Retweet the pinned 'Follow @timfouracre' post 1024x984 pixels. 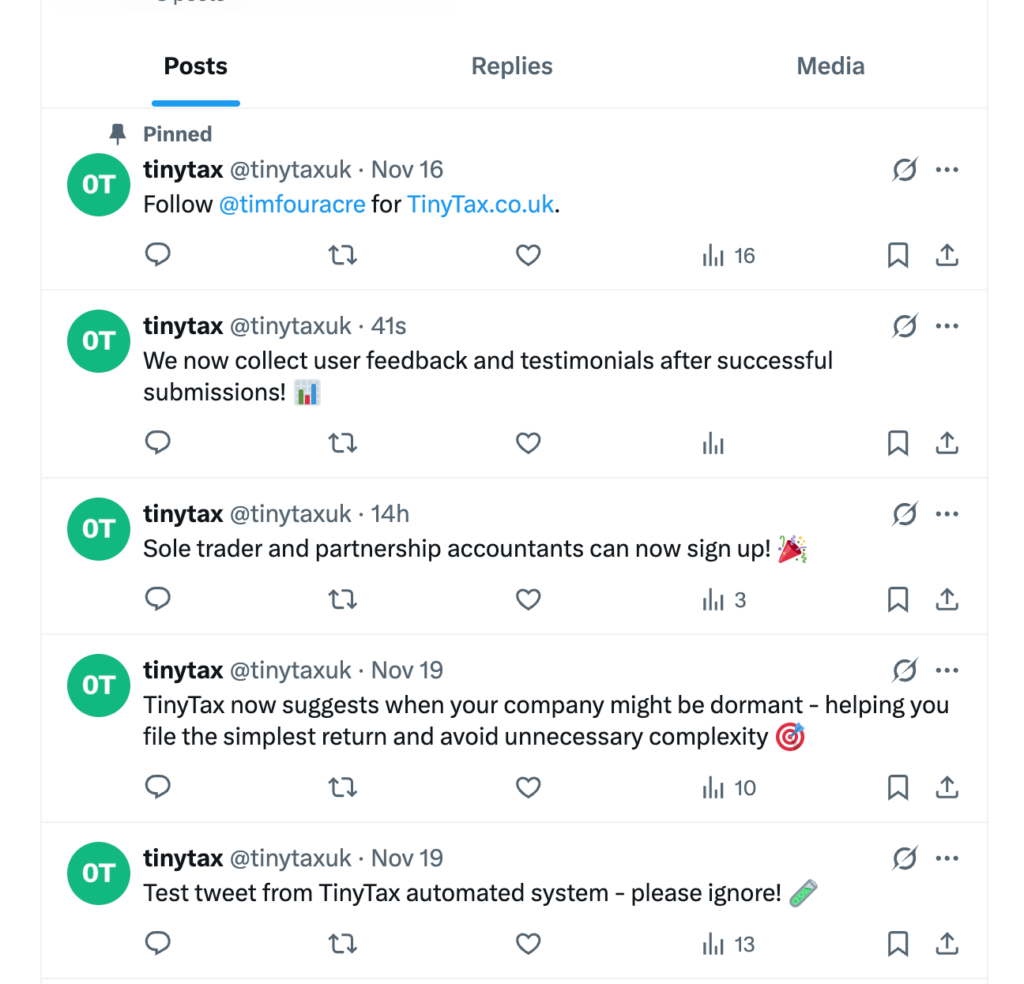(x=343, y=255)
